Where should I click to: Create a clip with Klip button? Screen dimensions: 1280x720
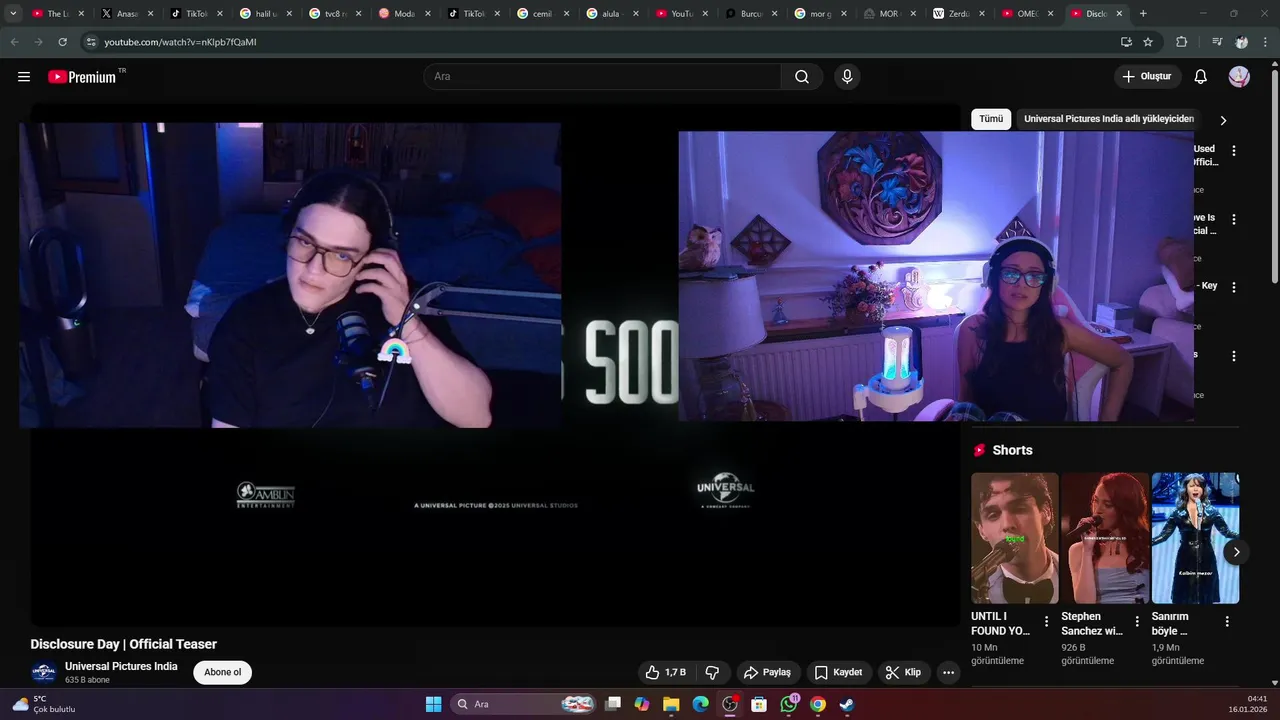pos(903,672)
